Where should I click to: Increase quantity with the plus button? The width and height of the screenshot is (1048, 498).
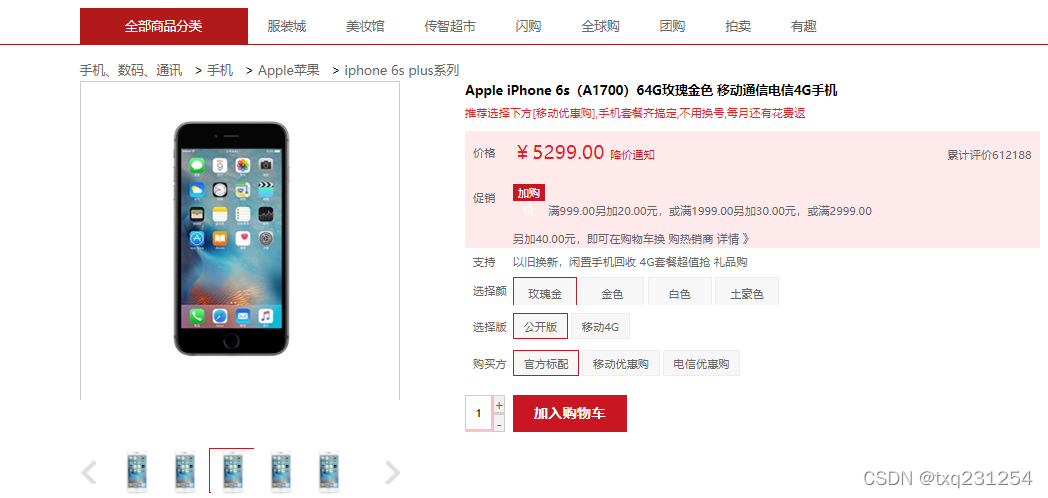coord(499,404)
